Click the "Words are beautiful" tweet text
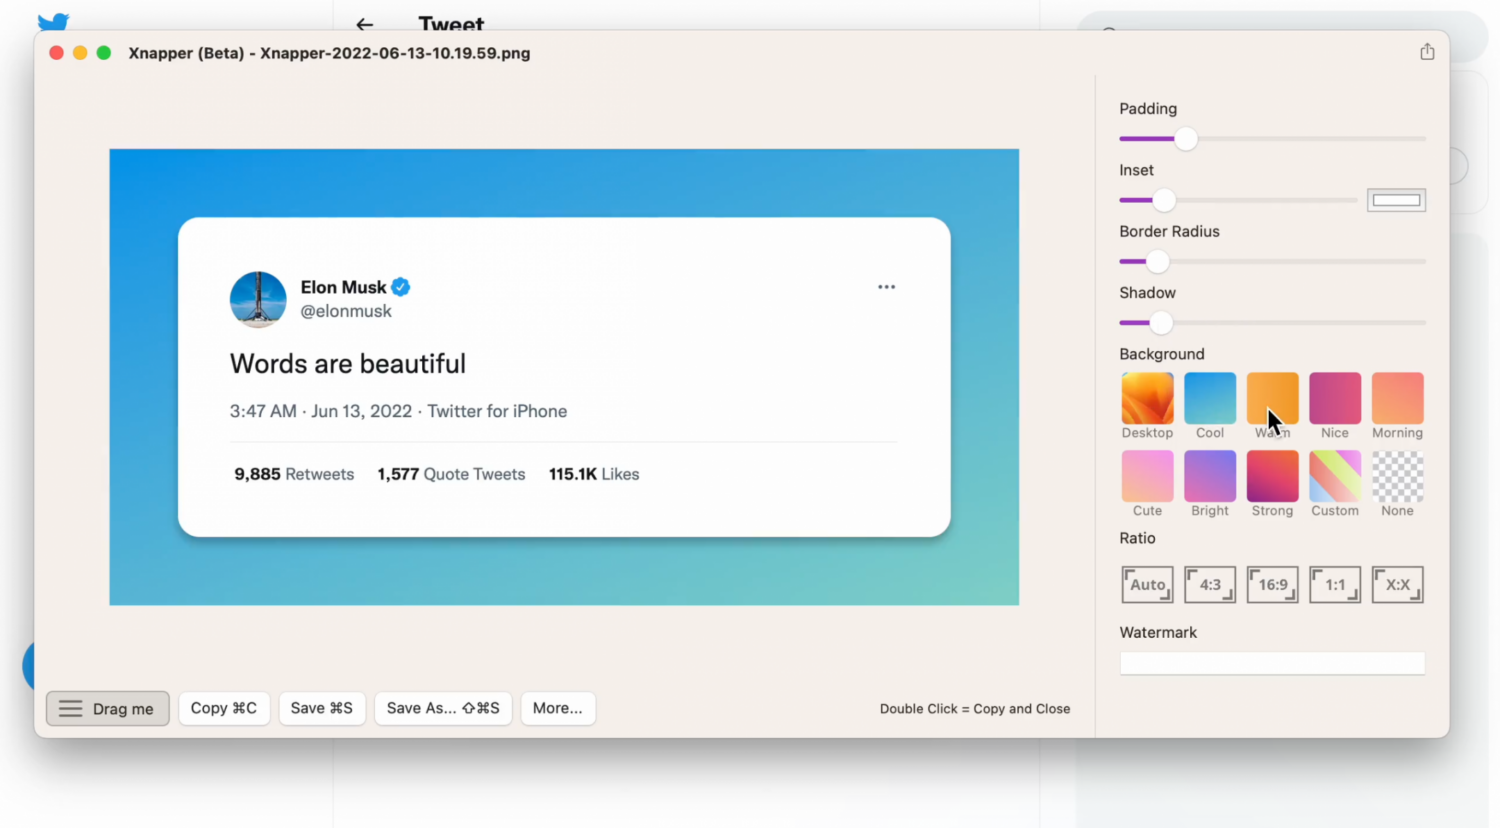The width and height of the screenshot is (1500, 828). (348, 363)
